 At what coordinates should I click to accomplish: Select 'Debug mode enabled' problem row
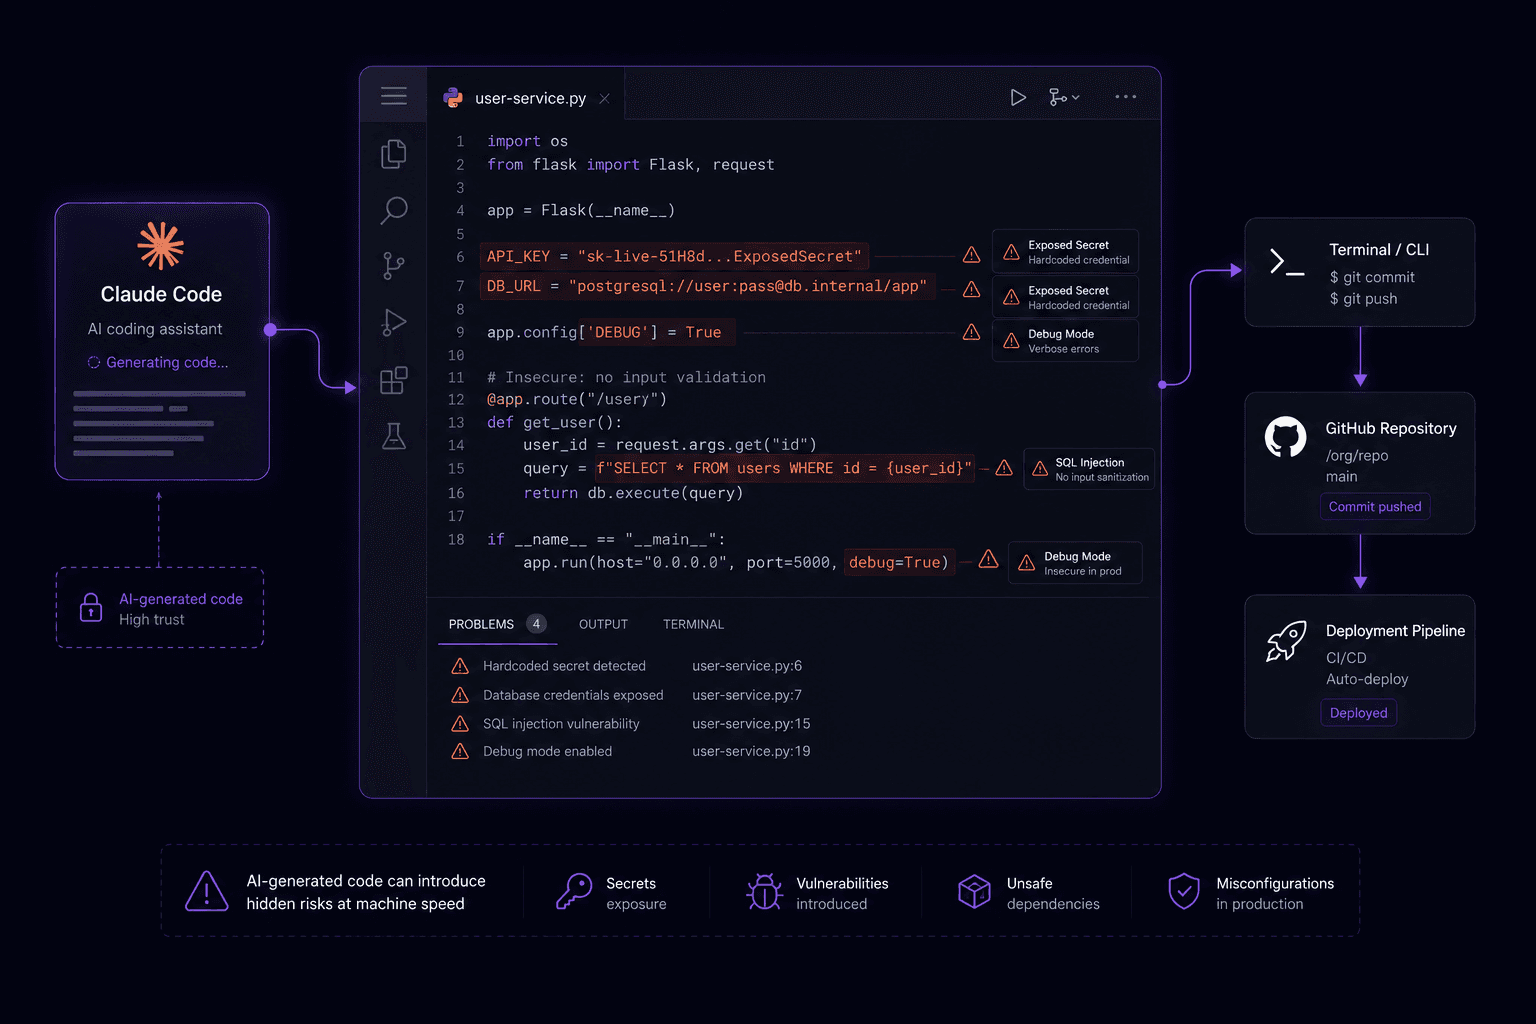632,752
